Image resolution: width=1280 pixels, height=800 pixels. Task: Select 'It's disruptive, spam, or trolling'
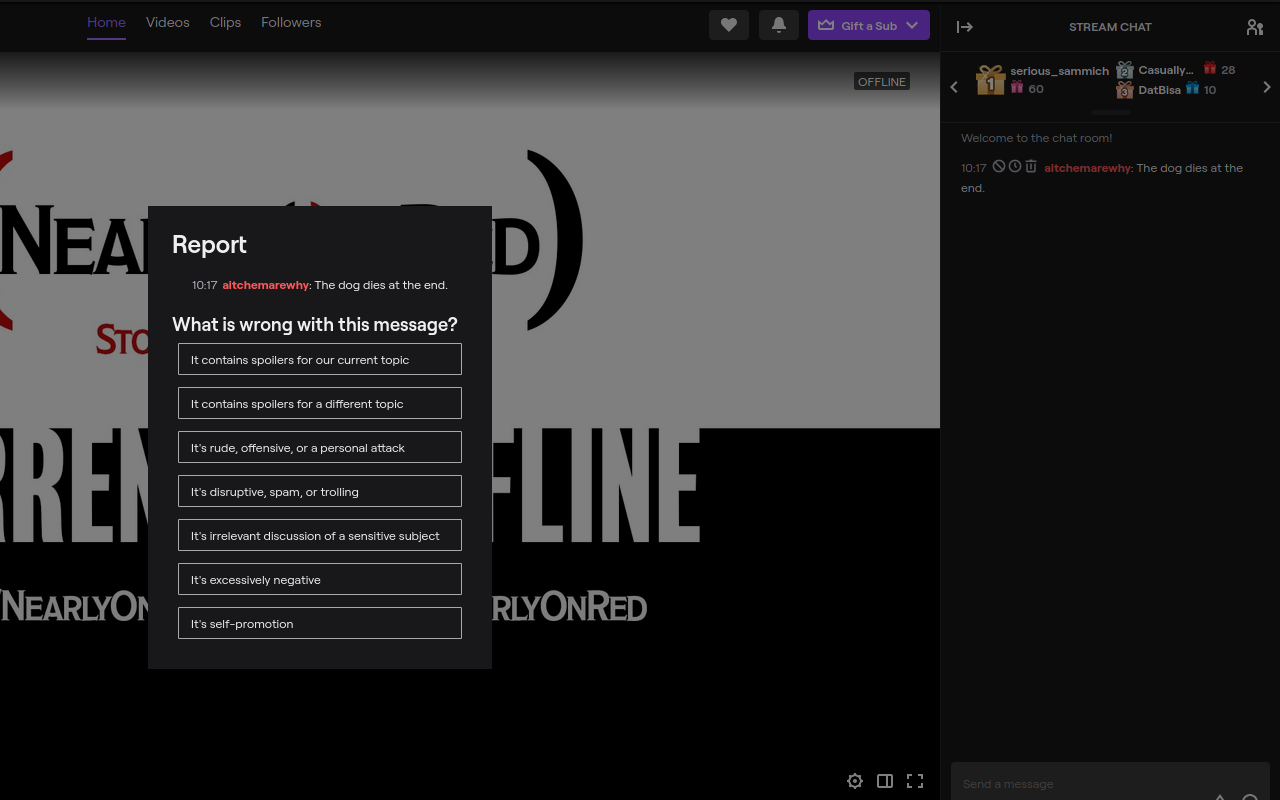coord(320,491)
